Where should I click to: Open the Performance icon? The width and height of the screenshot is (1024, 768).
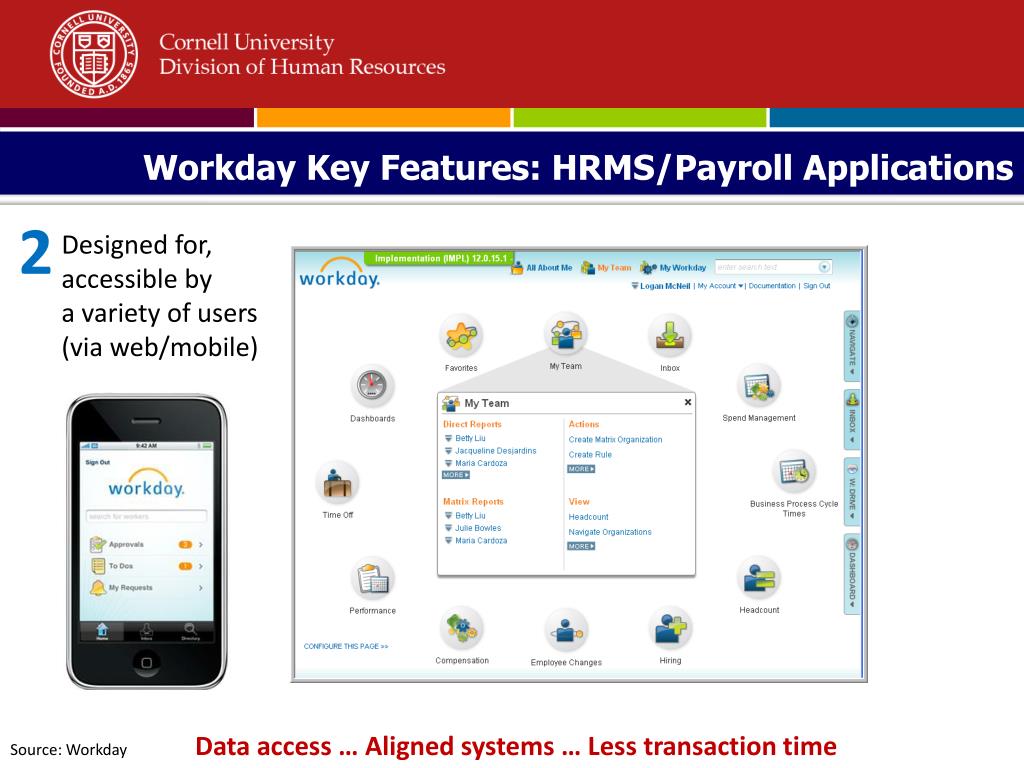pyautogui.click(x=372, y=579)
